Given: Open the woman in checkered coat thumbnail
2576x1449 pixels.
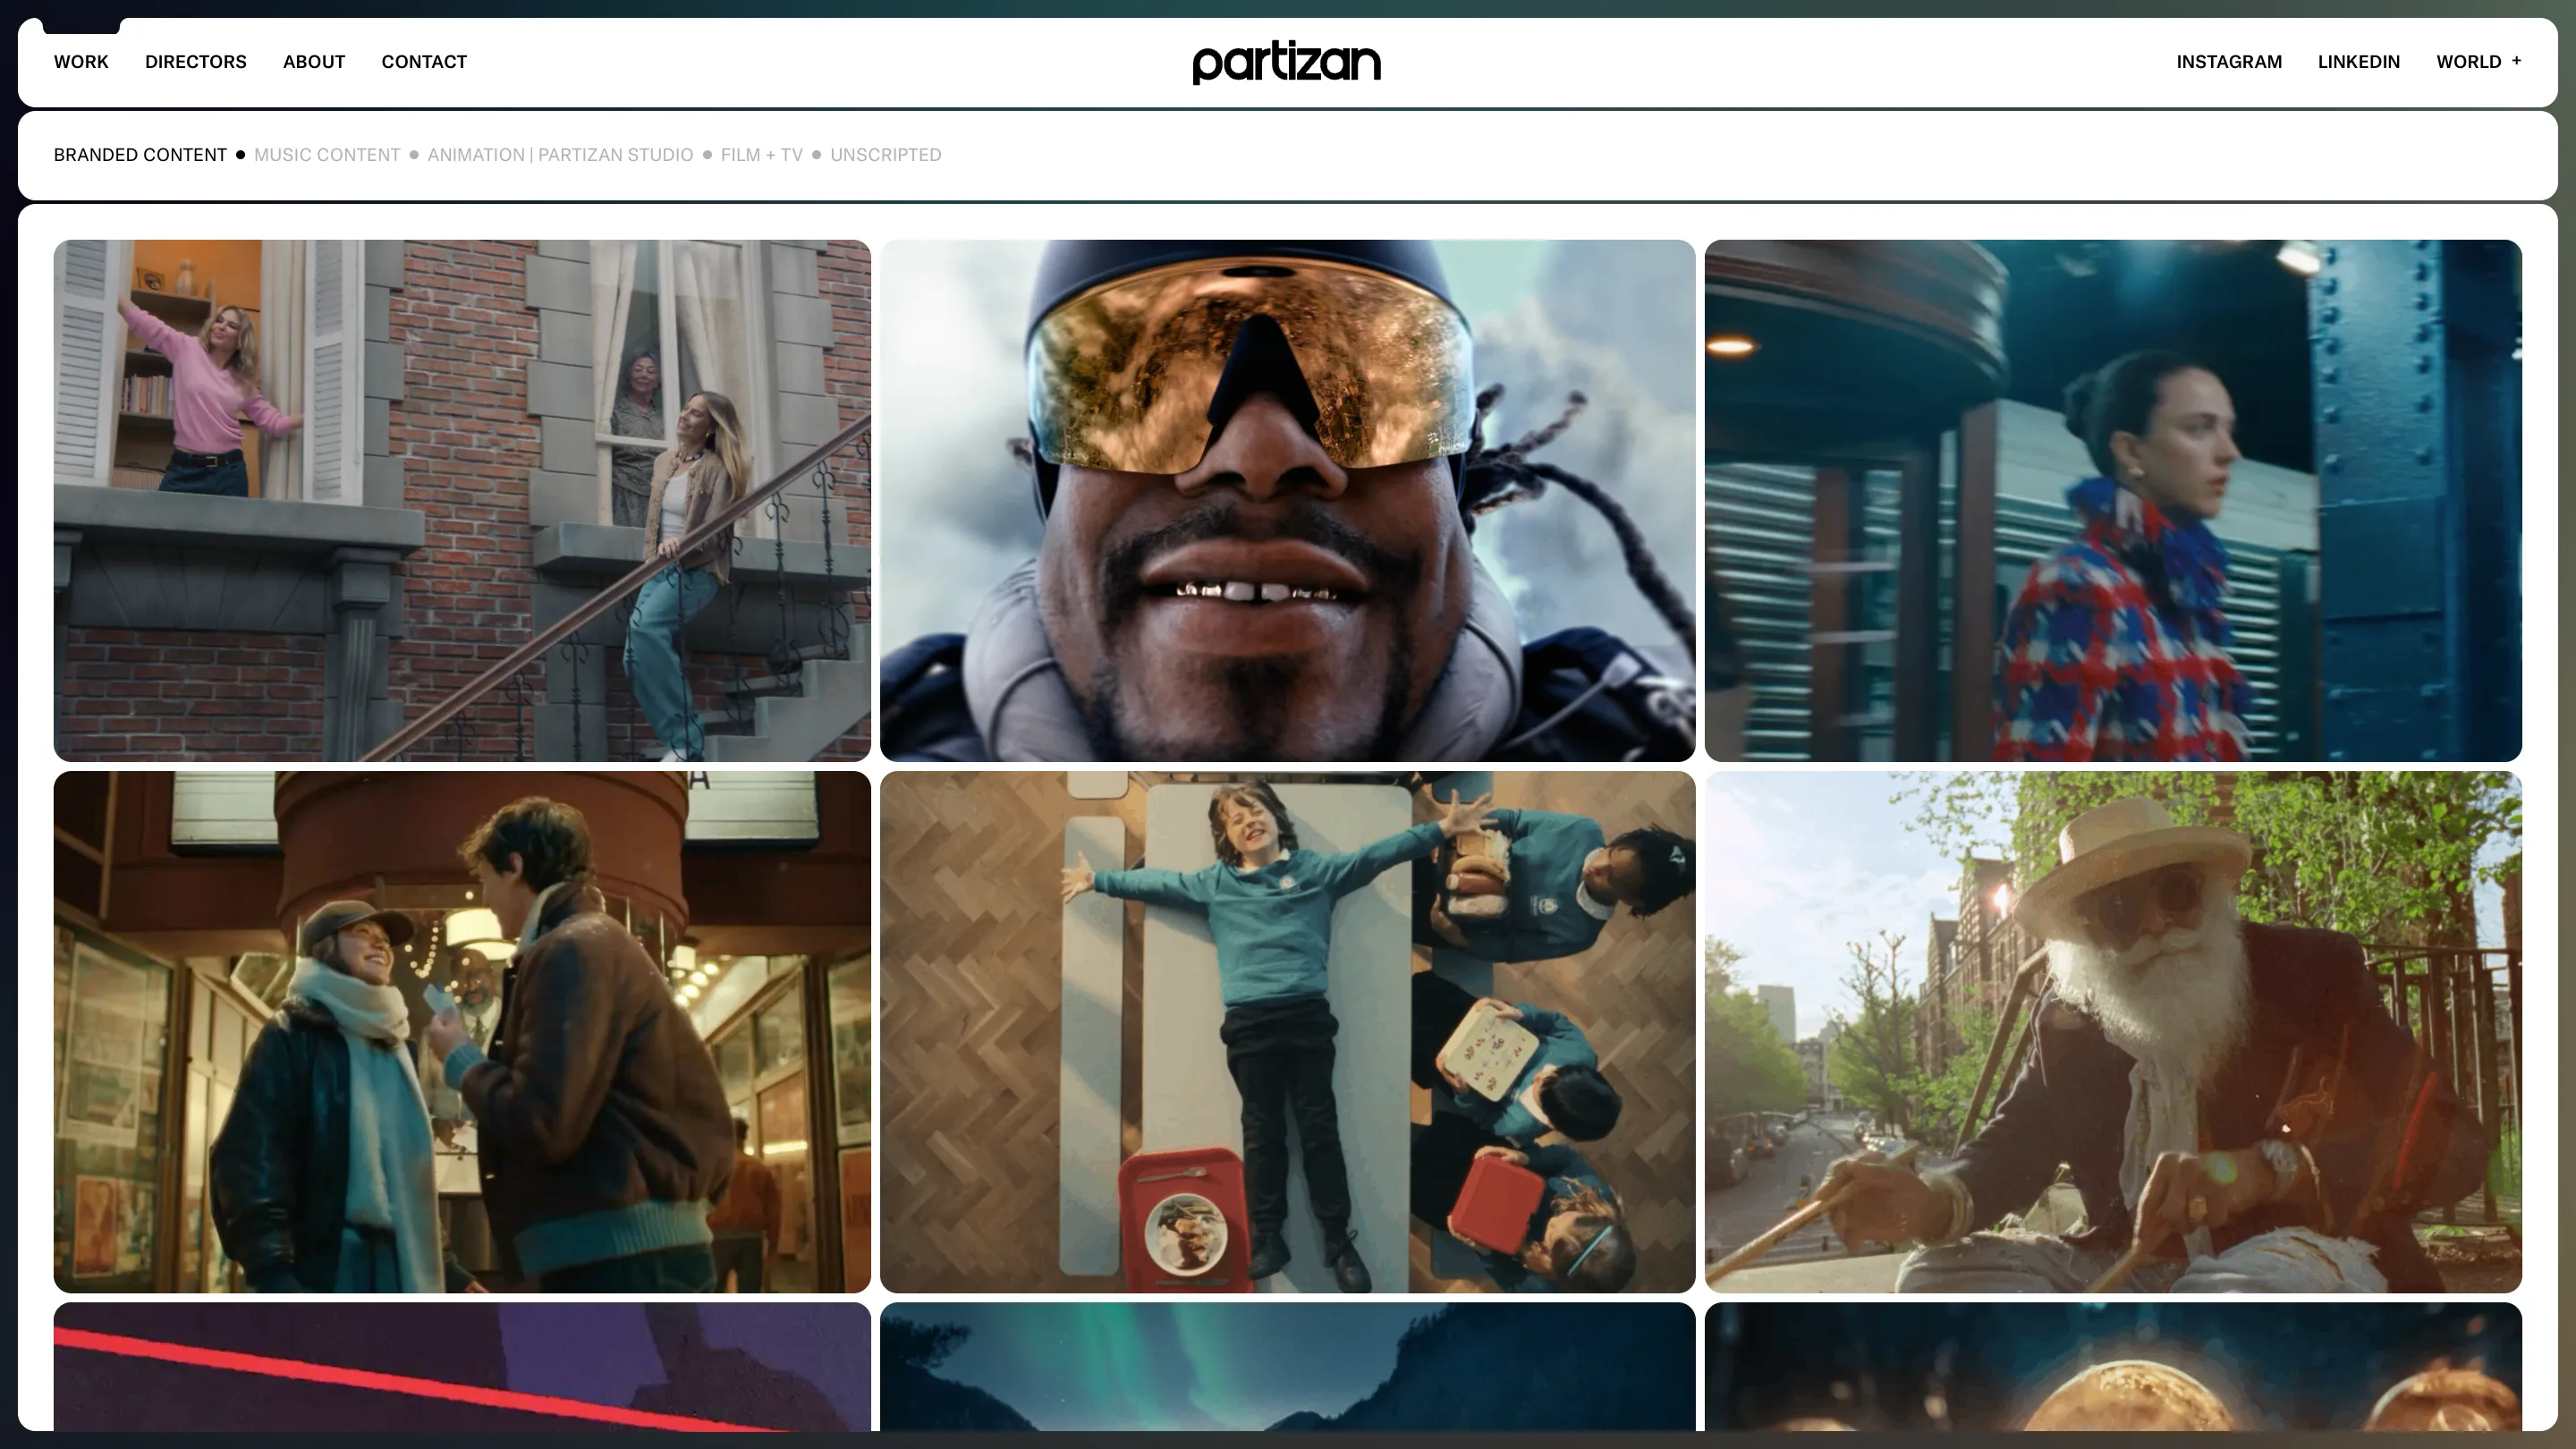Looking at the screenshot, I should pos(2113,500).
